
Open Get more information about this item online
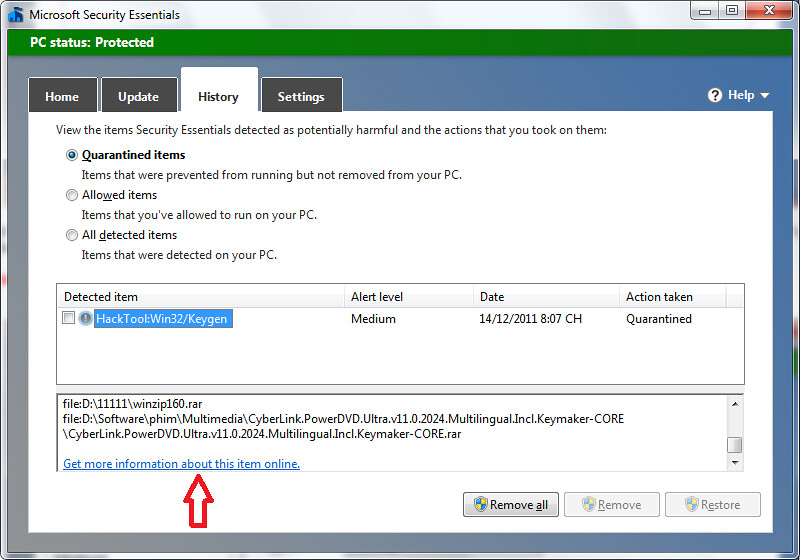click(181, 464)
